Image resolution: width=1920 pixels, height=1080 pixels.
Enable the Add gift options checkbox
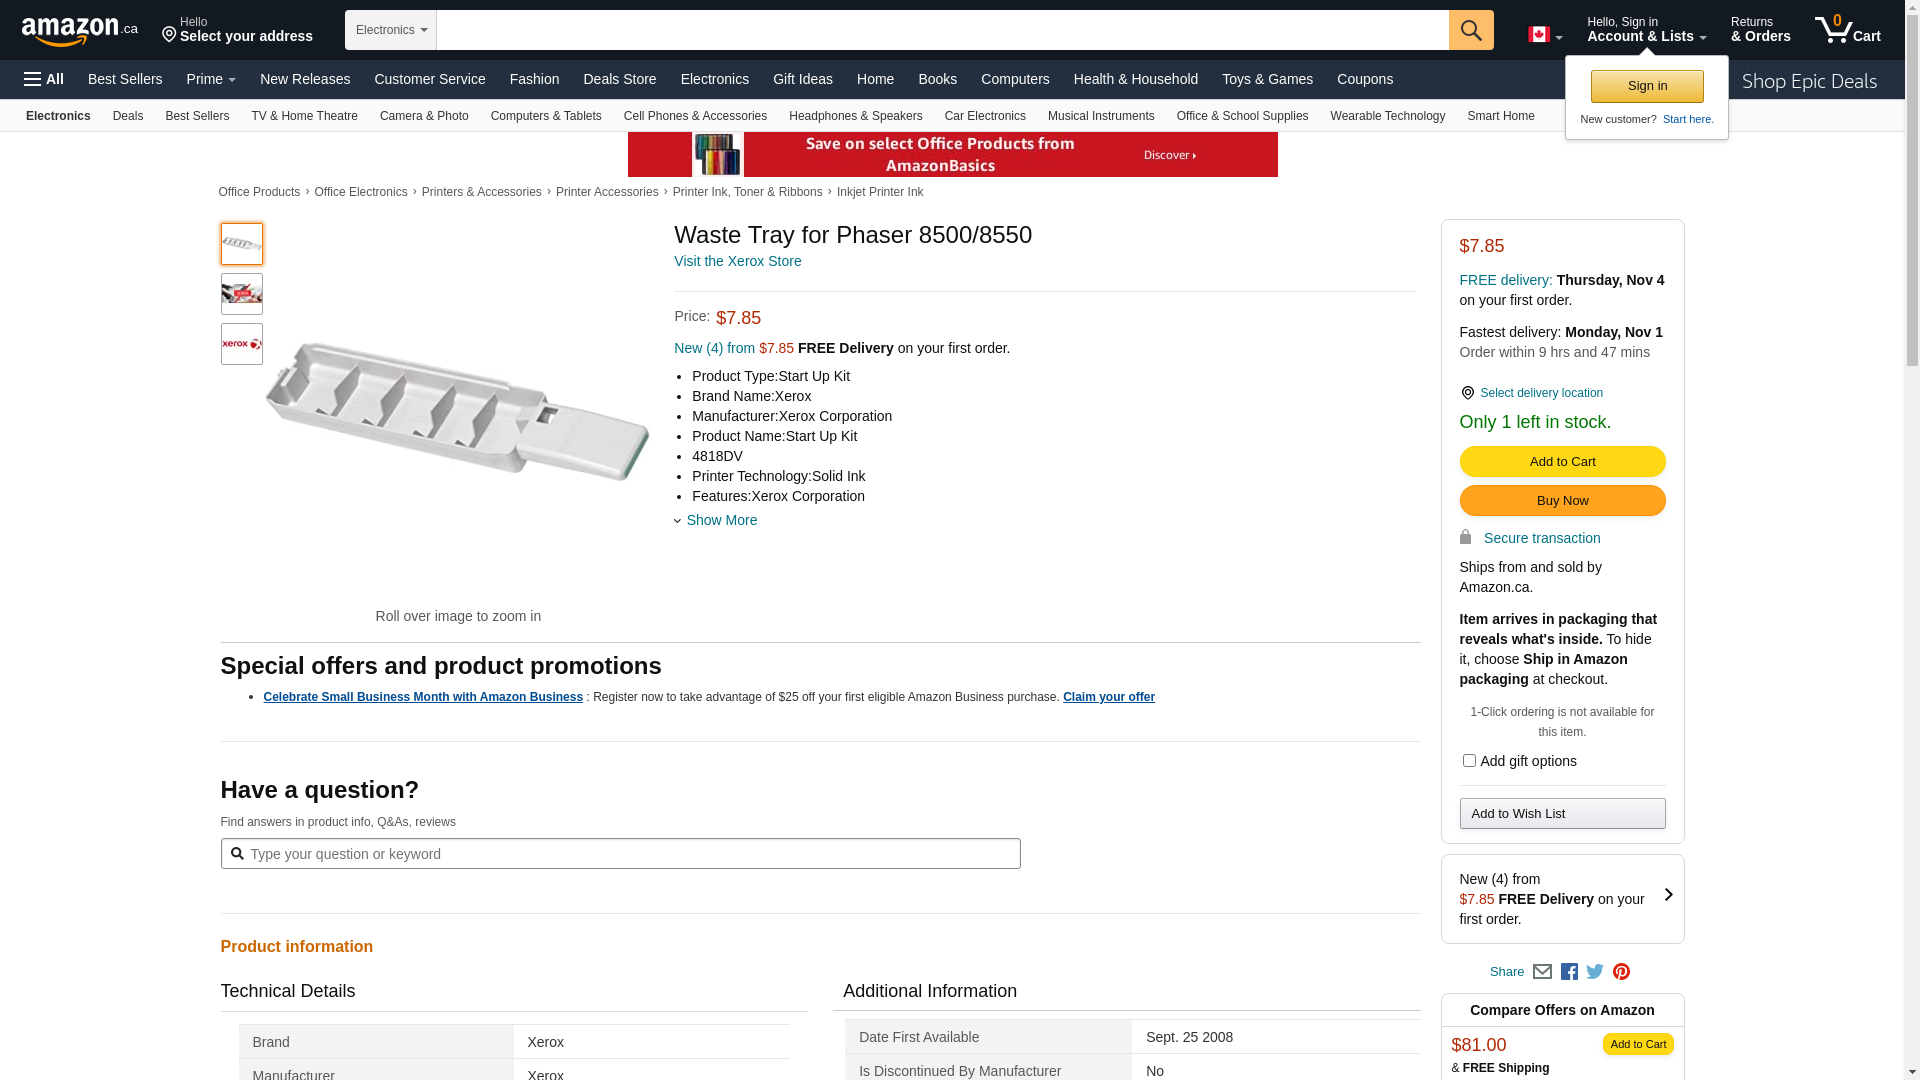(1469, 761)
